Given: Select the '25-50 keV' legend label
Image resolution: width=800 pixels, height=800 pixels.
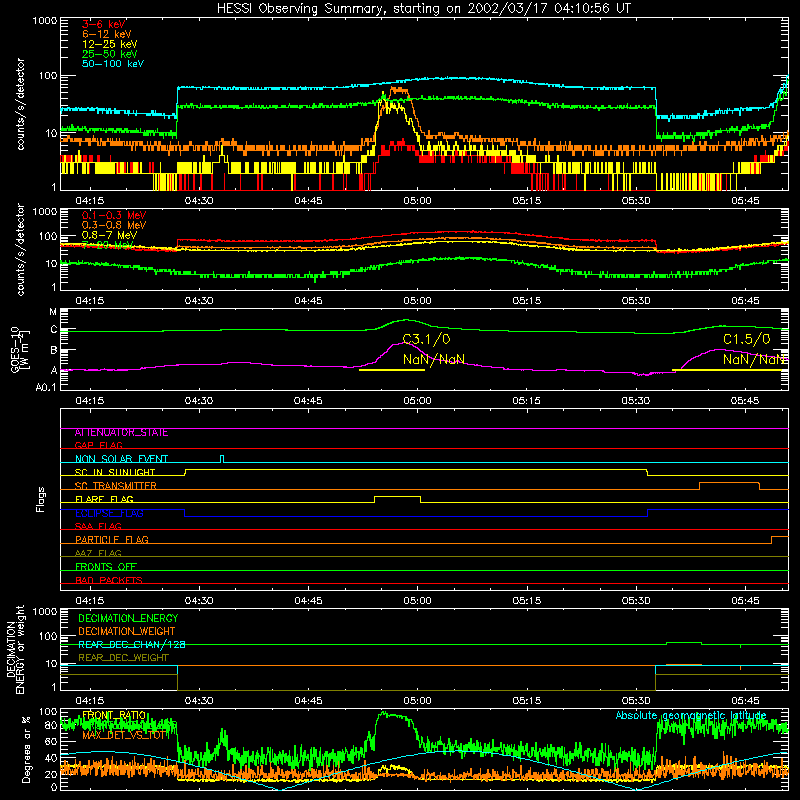Looking at the screenshot, I should 110,54.
